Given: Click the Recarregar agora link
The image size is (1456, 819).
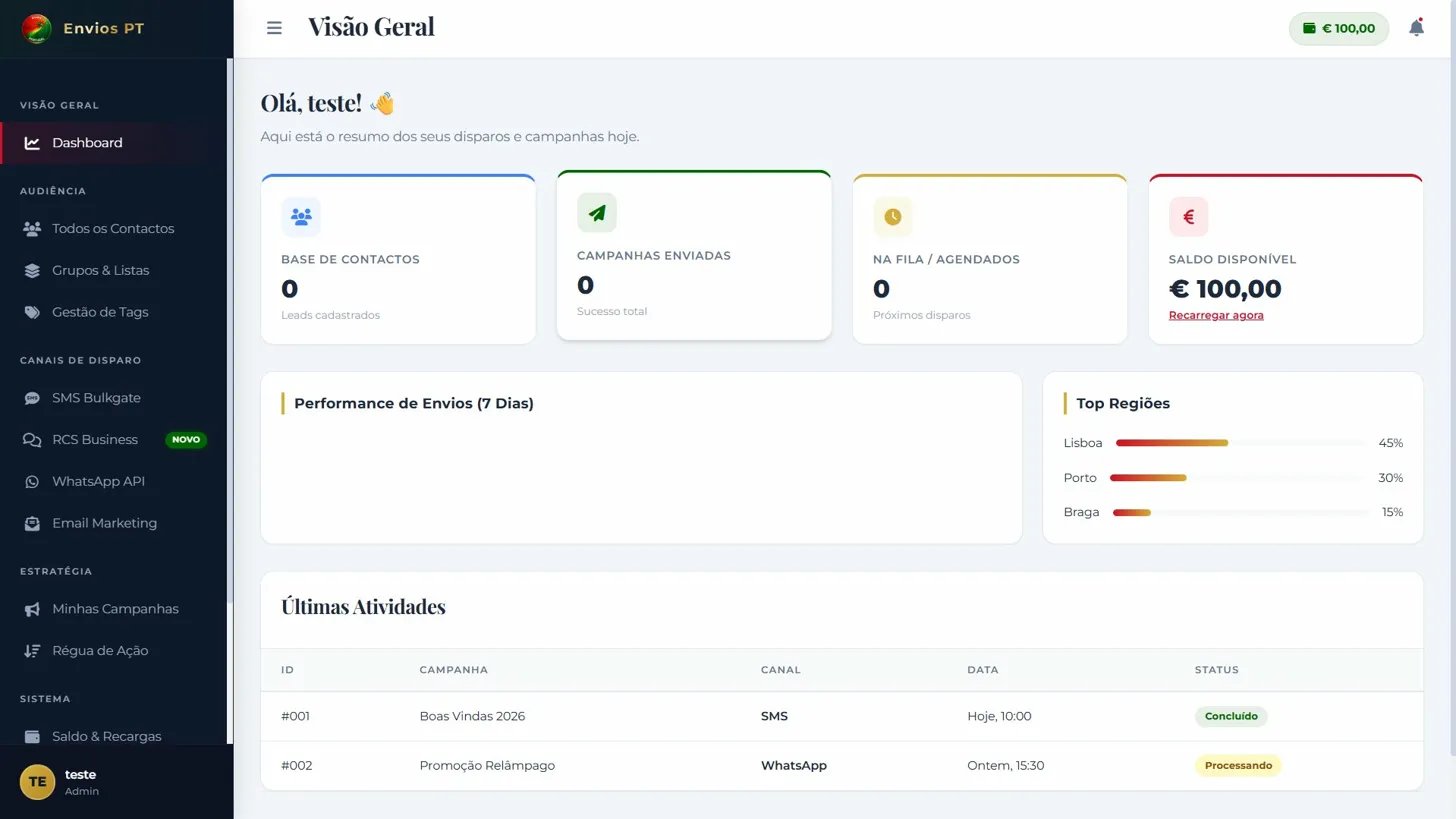Looking at the screenshot, I should [x=1215, y=314].
